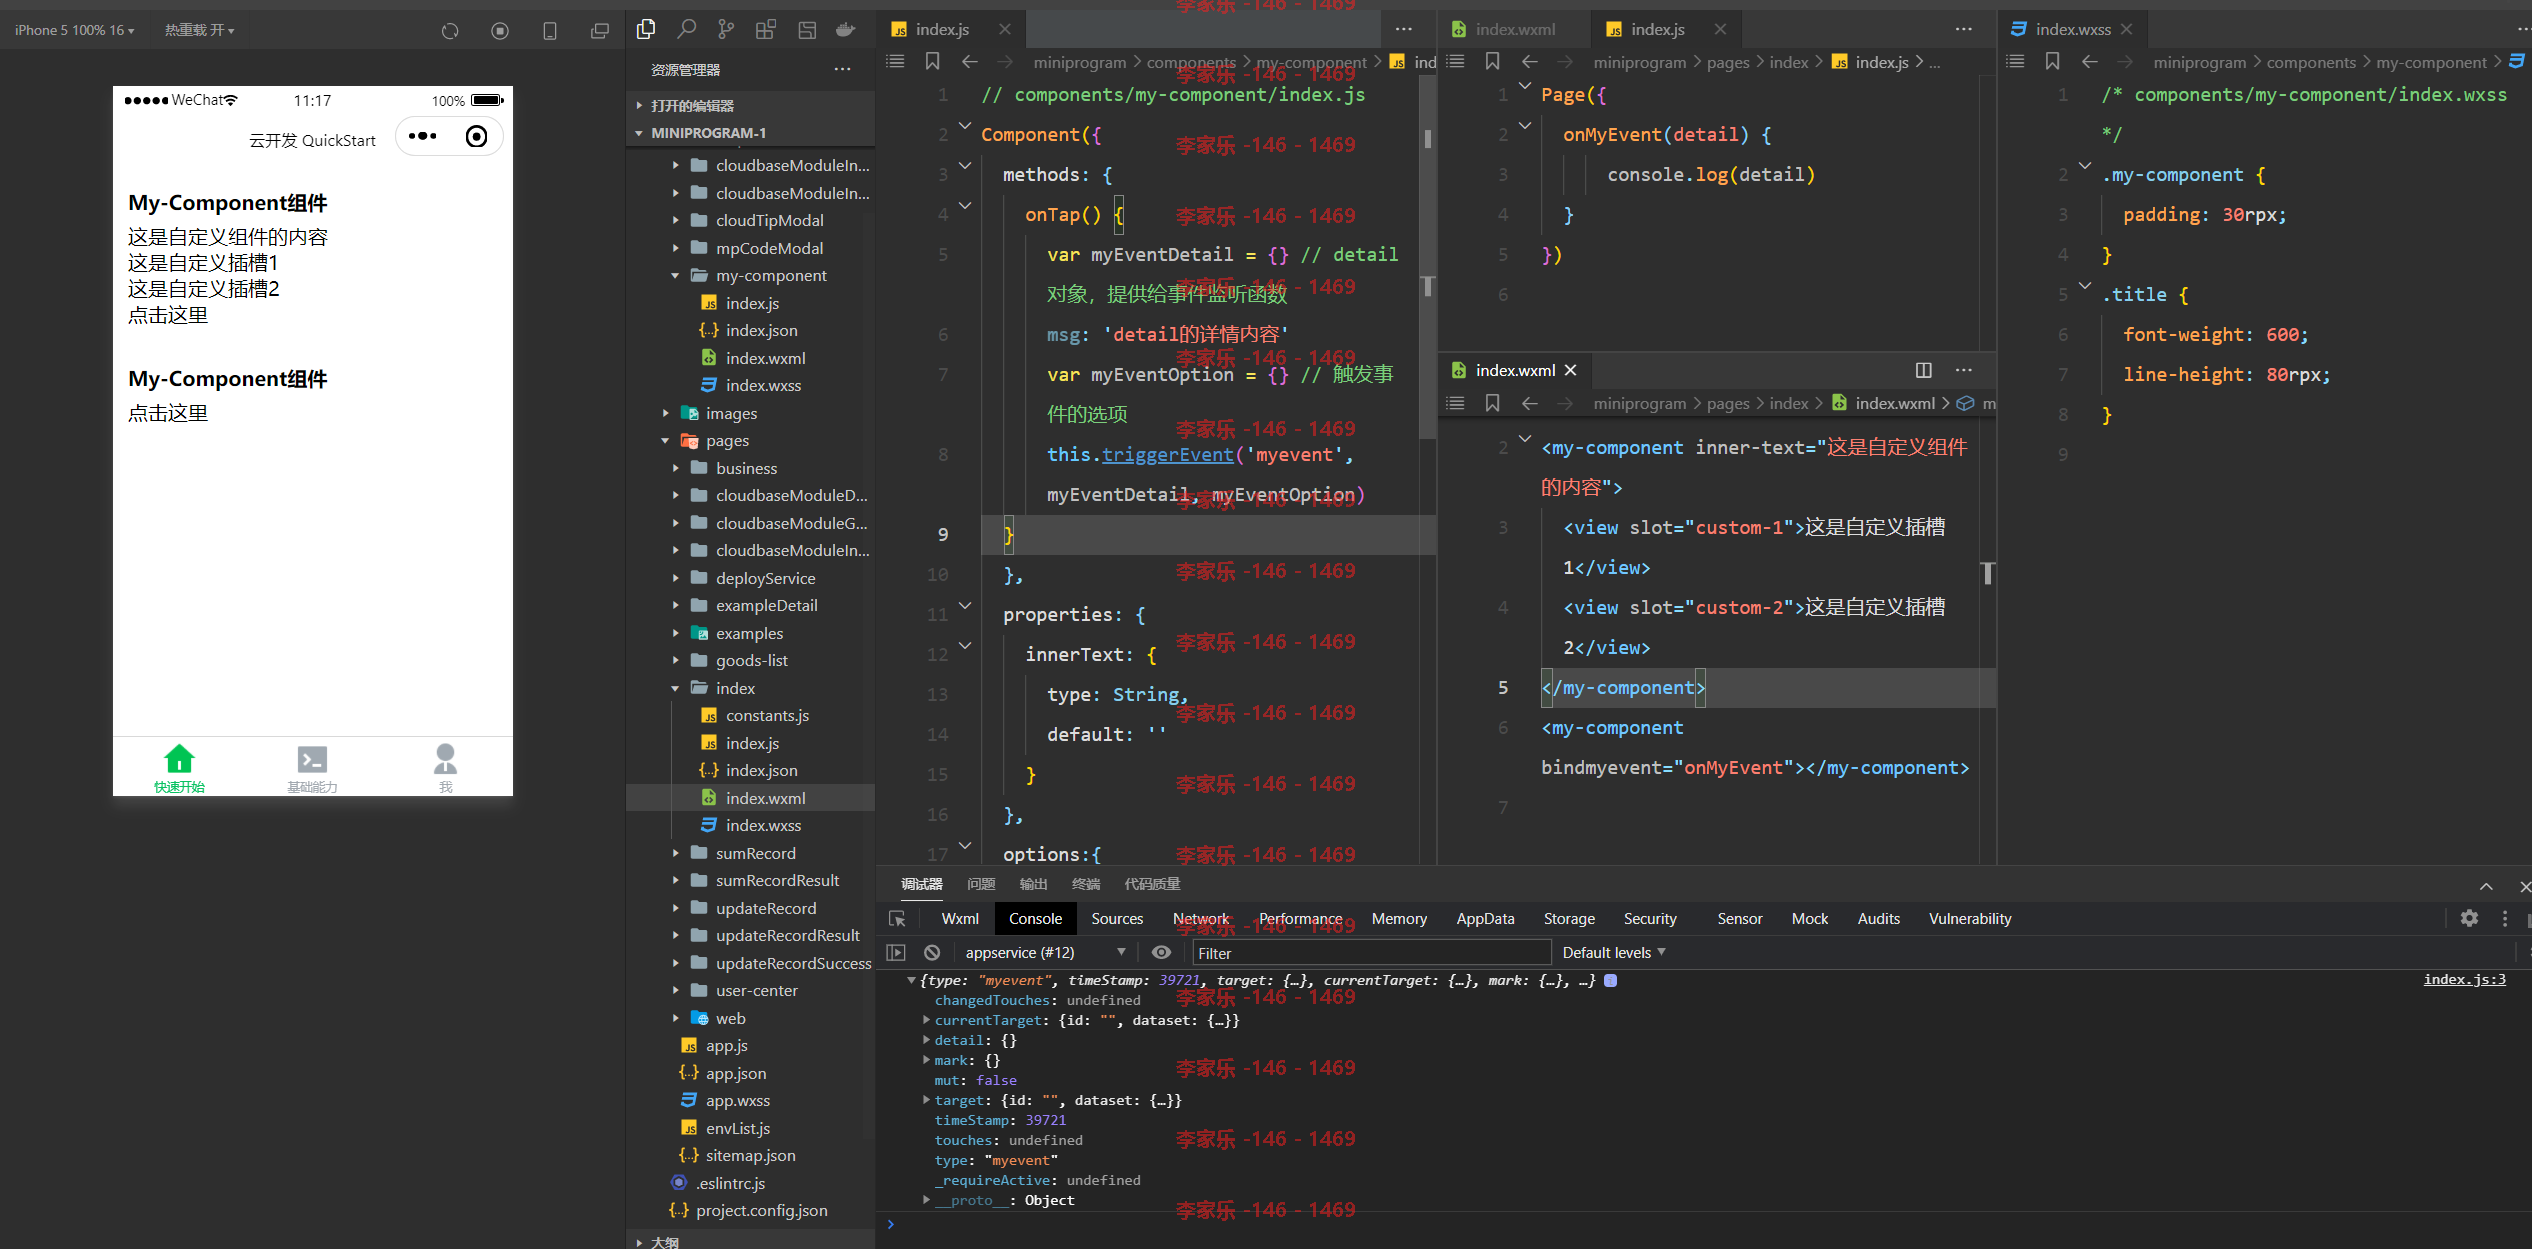
Task: Open the file explorer icon in sidebar
Action: click(x=646, y=30)
